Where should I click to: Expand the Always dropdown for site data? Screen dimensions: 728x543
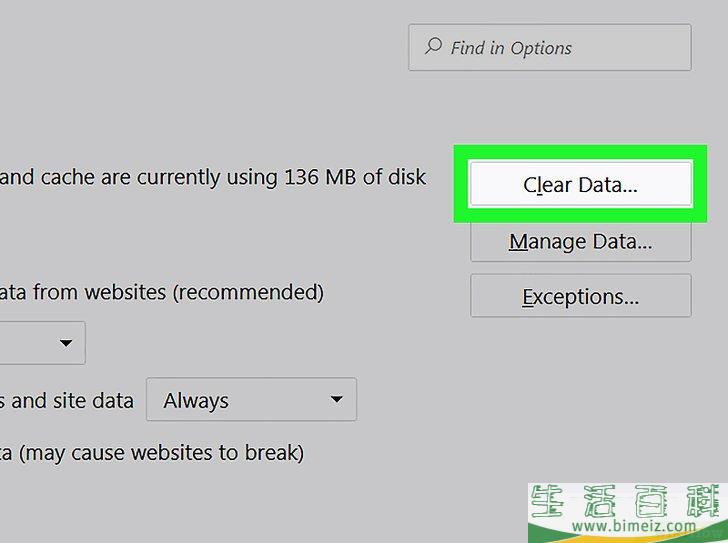click(251, 399)
